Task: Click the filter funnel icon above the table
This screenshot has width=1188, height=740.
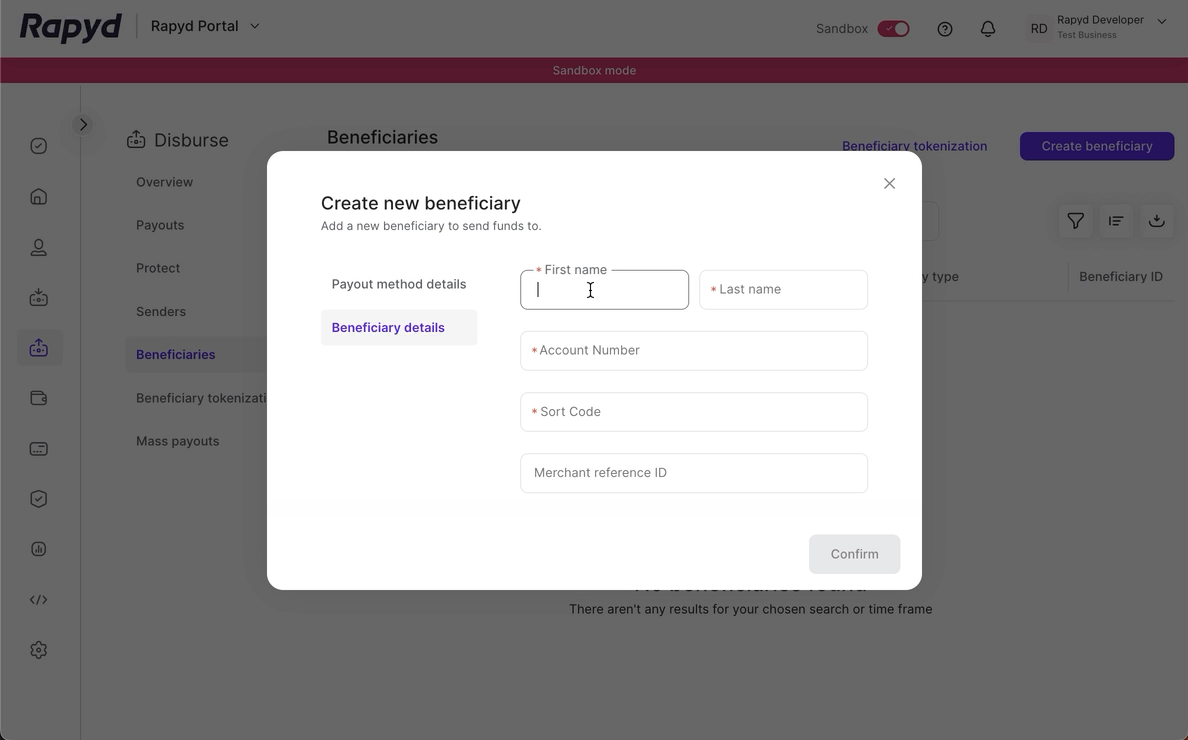Action: (x=1075, y=221)
